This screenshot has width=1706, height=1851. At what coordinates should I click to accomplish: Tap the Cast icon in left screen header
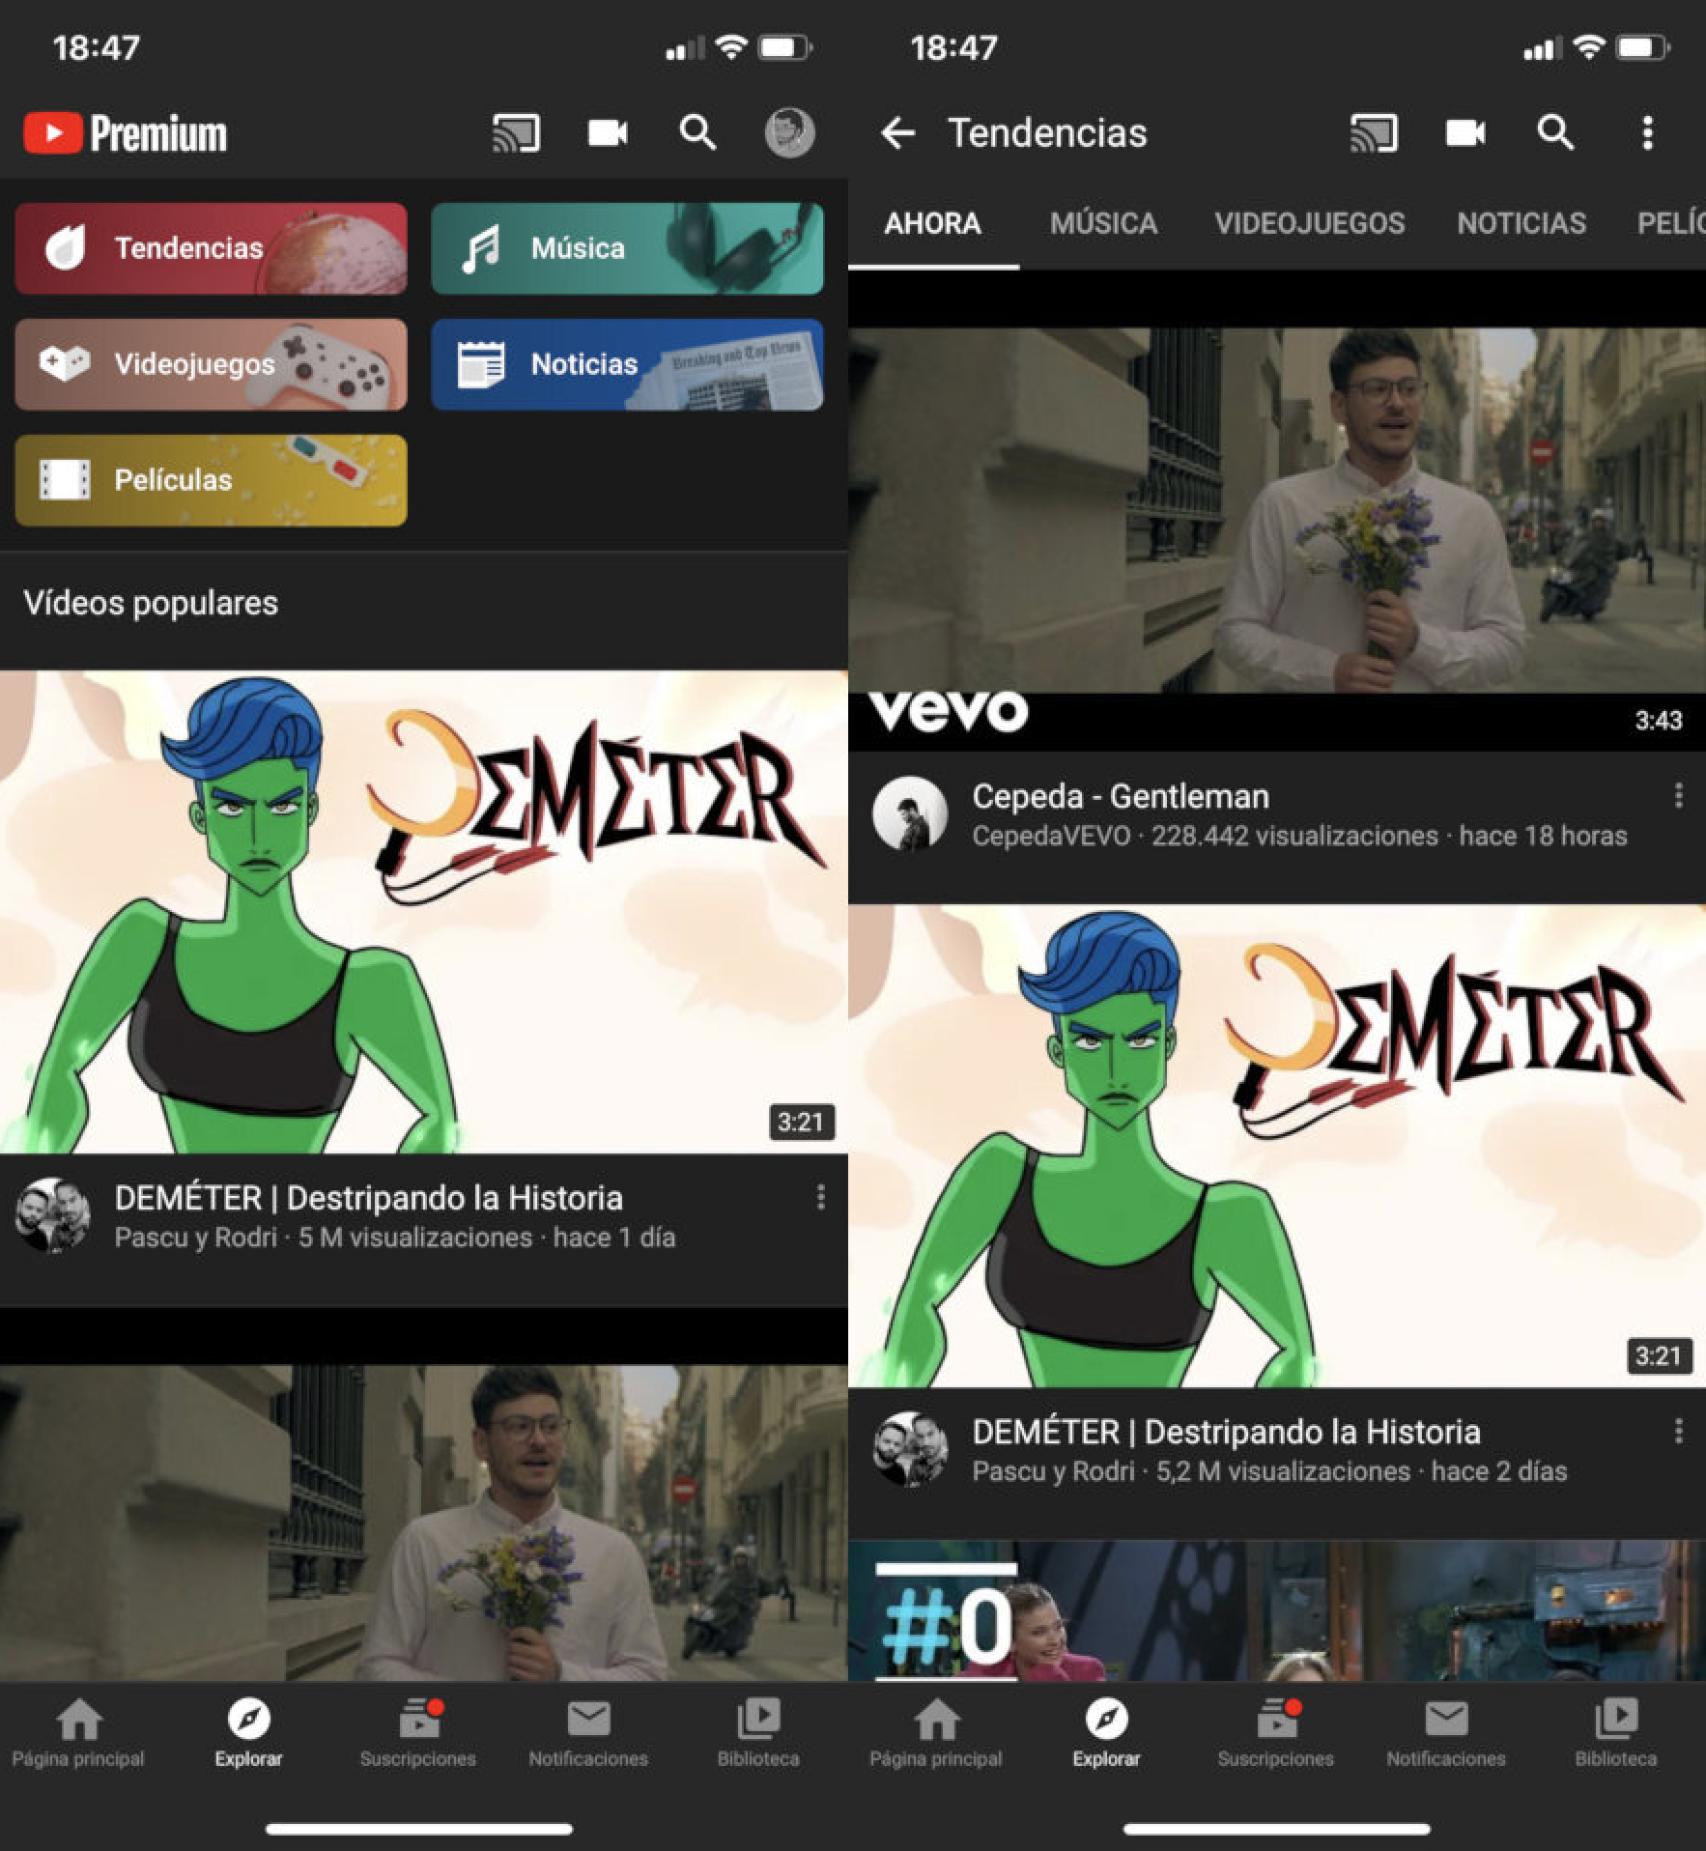click(x=516, y=133)
